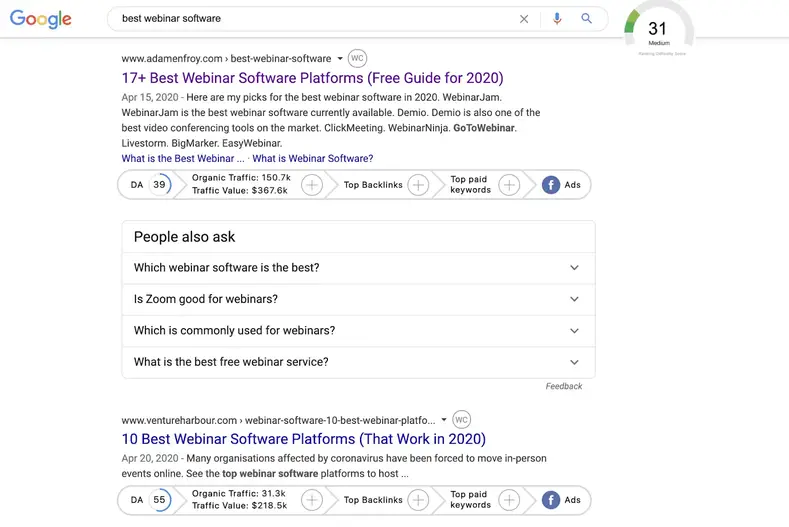Screen dimensions: 789x527
Task: Expand Top Backlinks plus for first result
Action: point(418,185)
